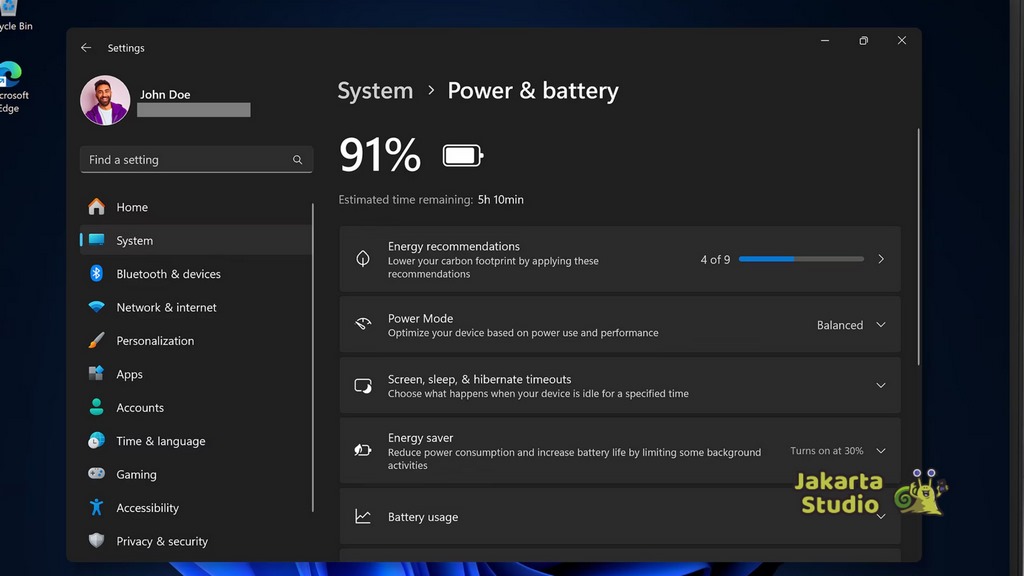Click the Find a setting search box
This screenshot has height=576, width=1024.
185,160
